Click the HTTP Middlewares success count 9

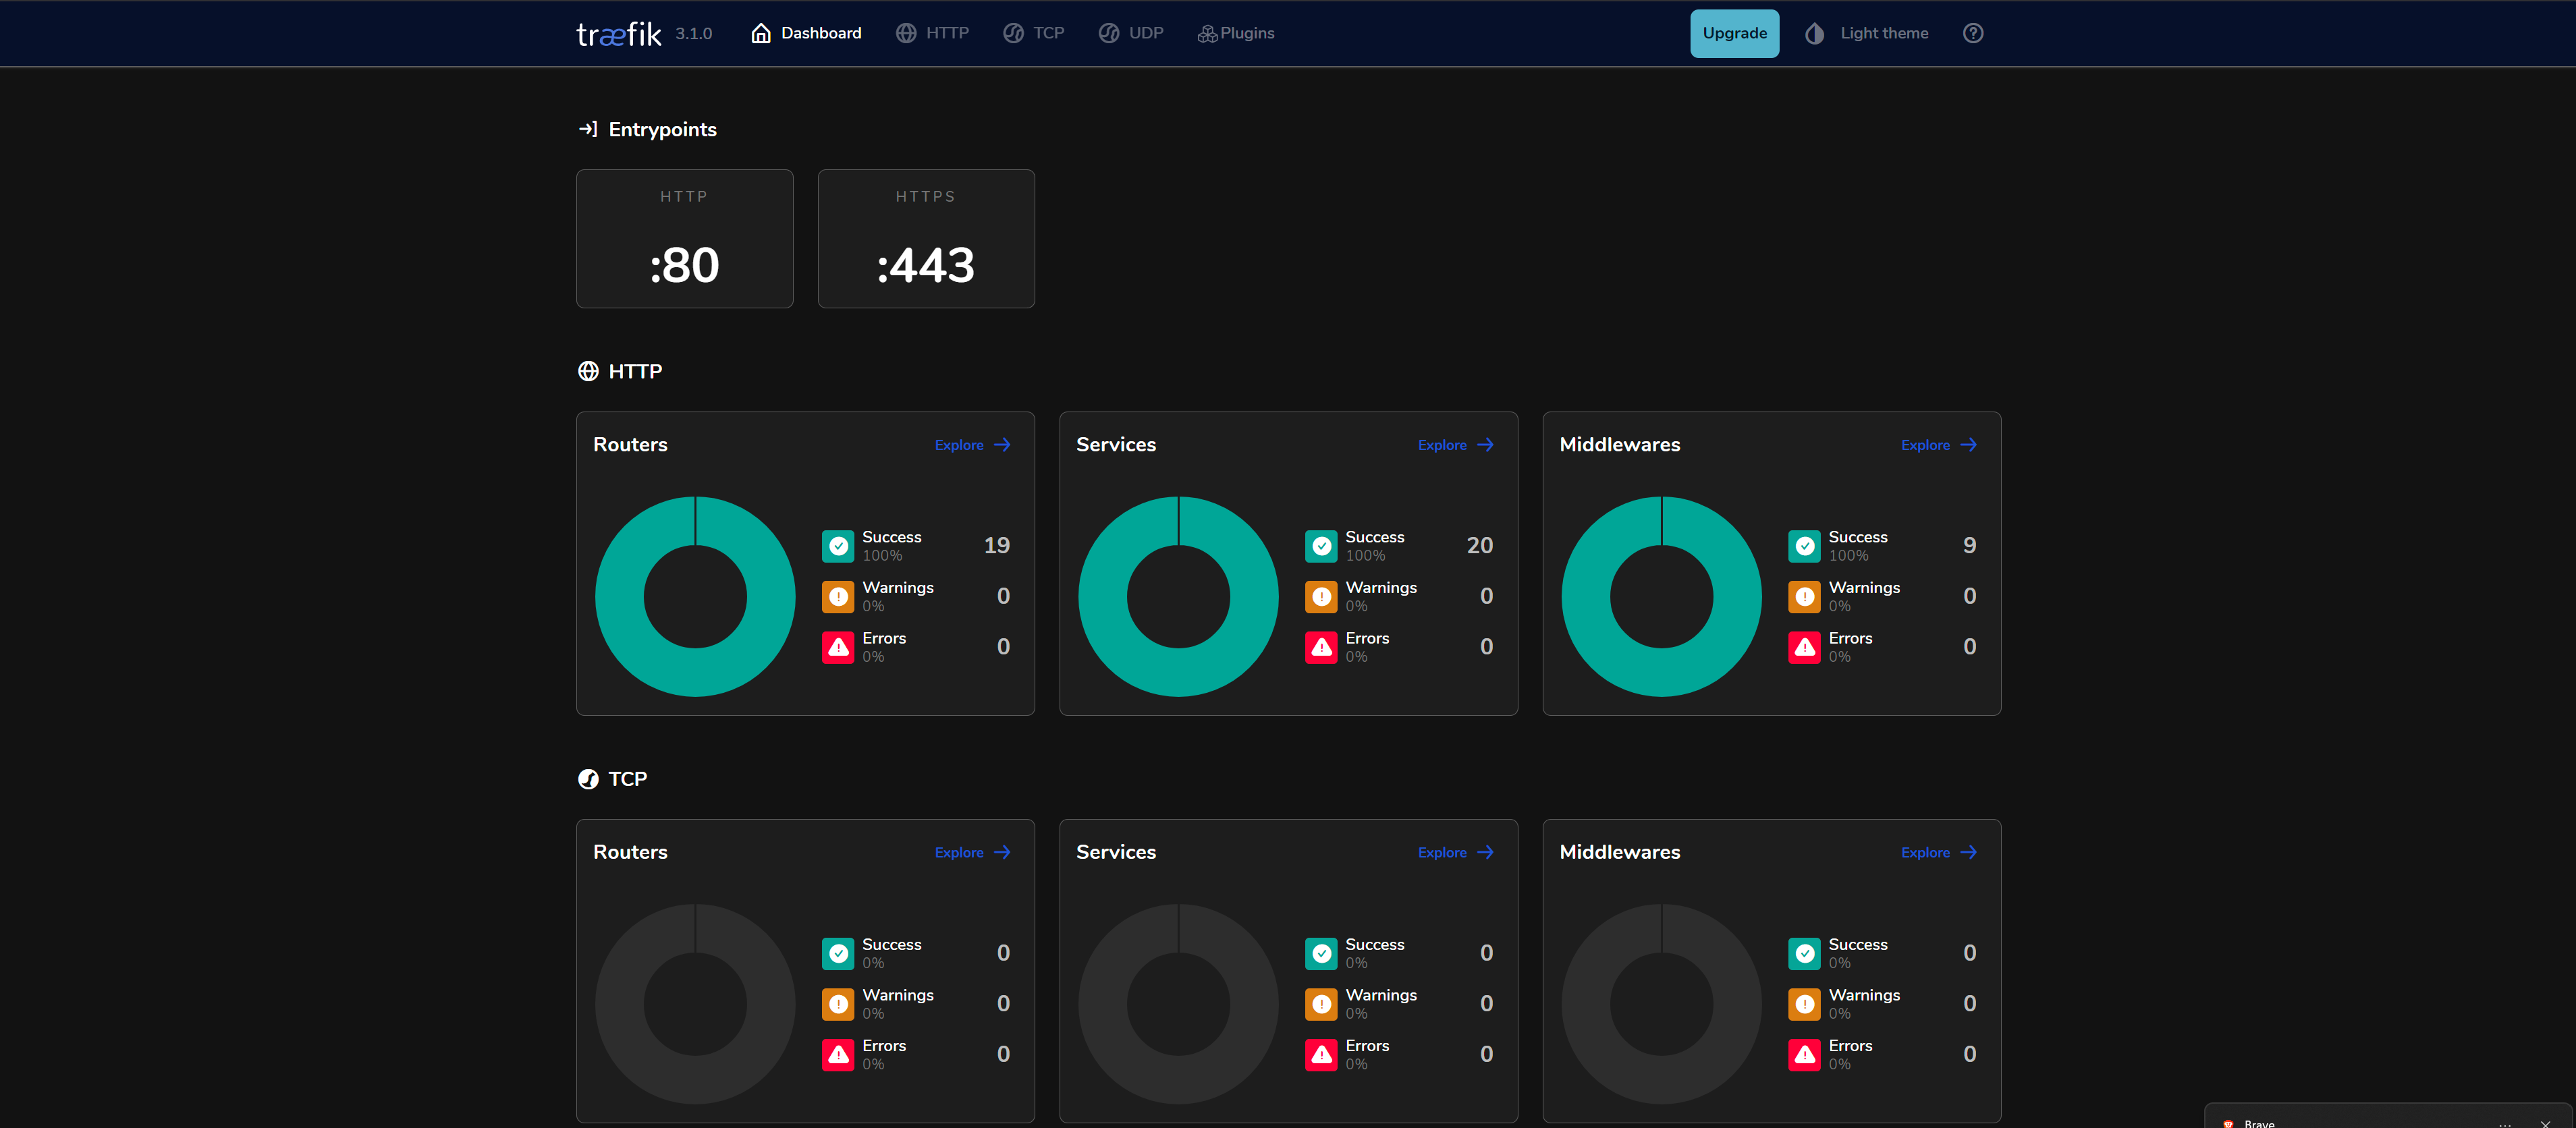1969,546
